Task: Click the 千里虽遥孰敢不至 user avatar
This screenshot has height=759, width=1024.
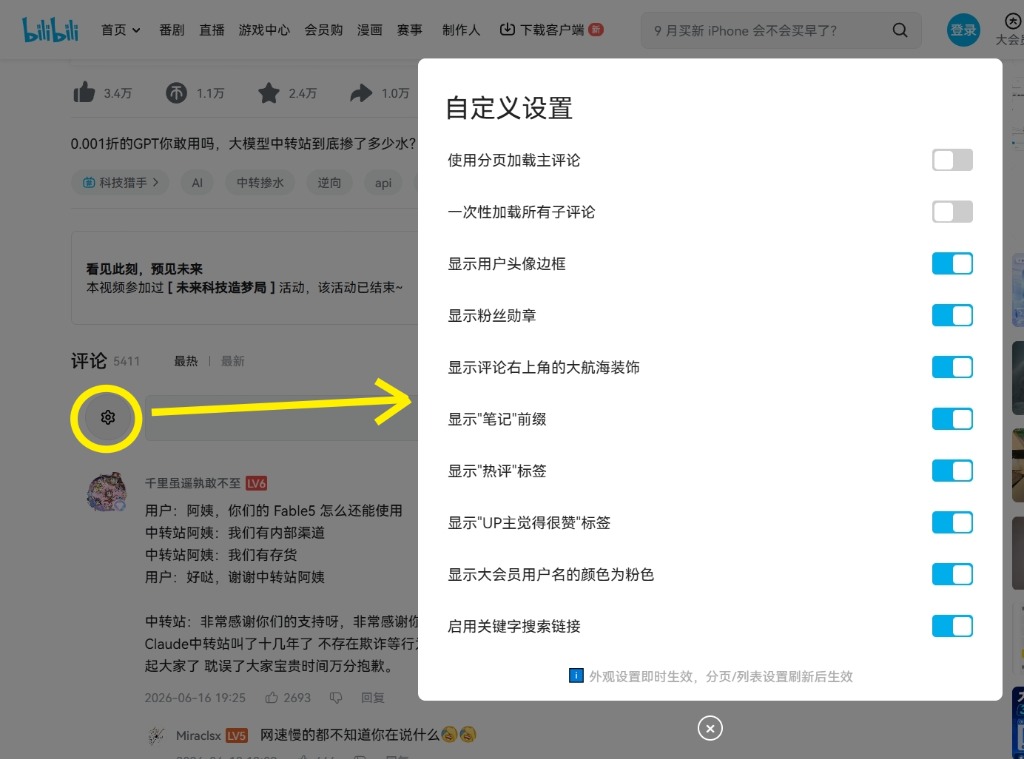Action: click(106, 492)
